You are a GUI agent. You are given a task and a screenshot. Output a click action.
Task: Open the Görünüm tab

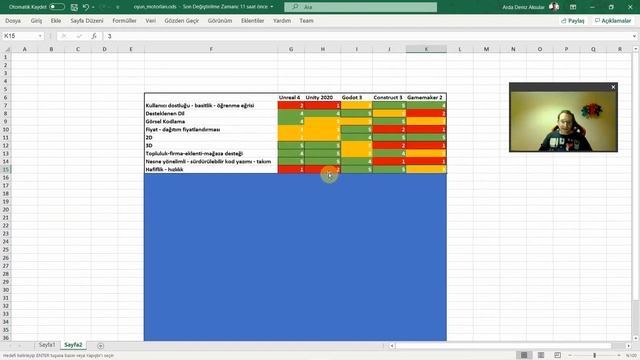tap(220, 20)
